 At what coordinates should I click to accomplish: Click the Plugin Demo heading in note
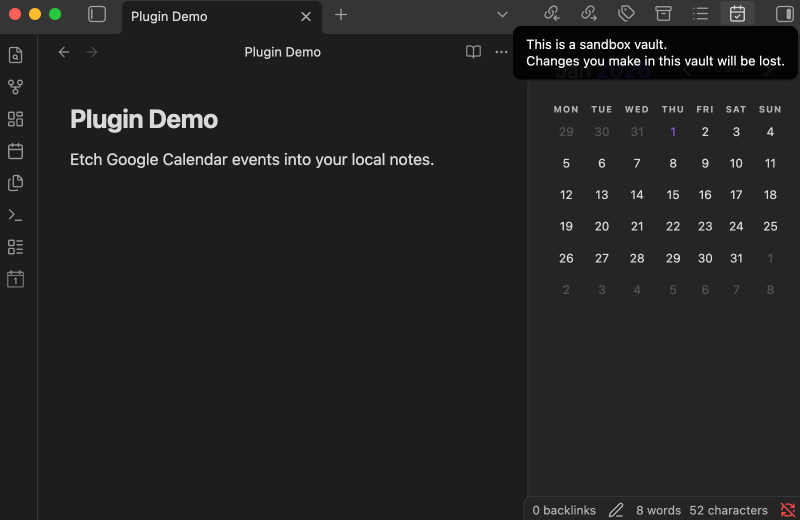[x=144, y=119]
